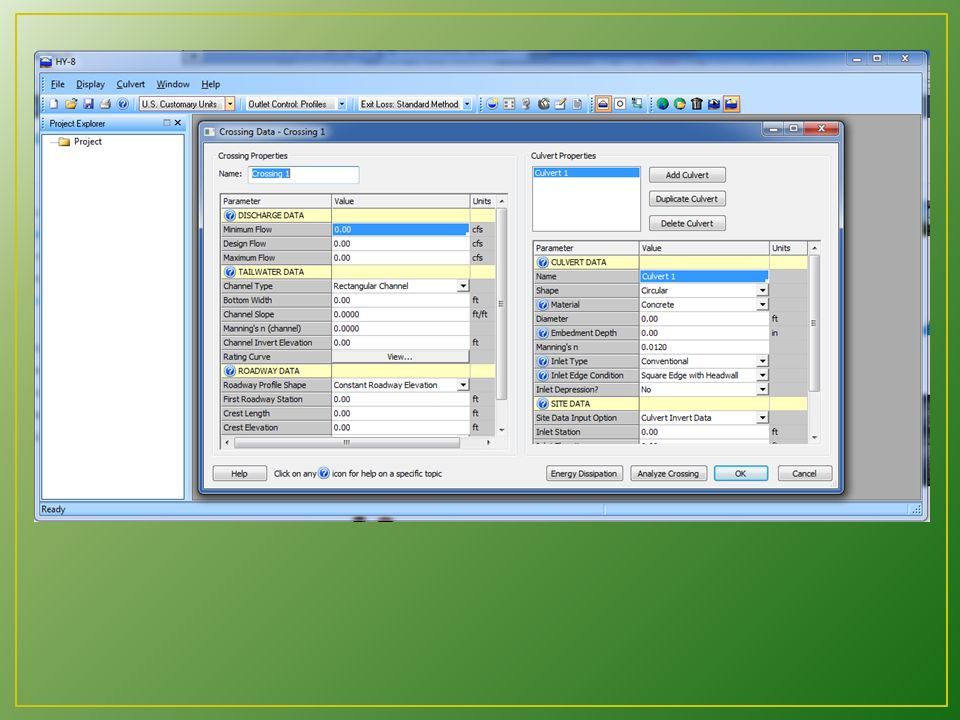Click the Channel Slope value field
The image size is (960, 720).
(x=400, y=315)
